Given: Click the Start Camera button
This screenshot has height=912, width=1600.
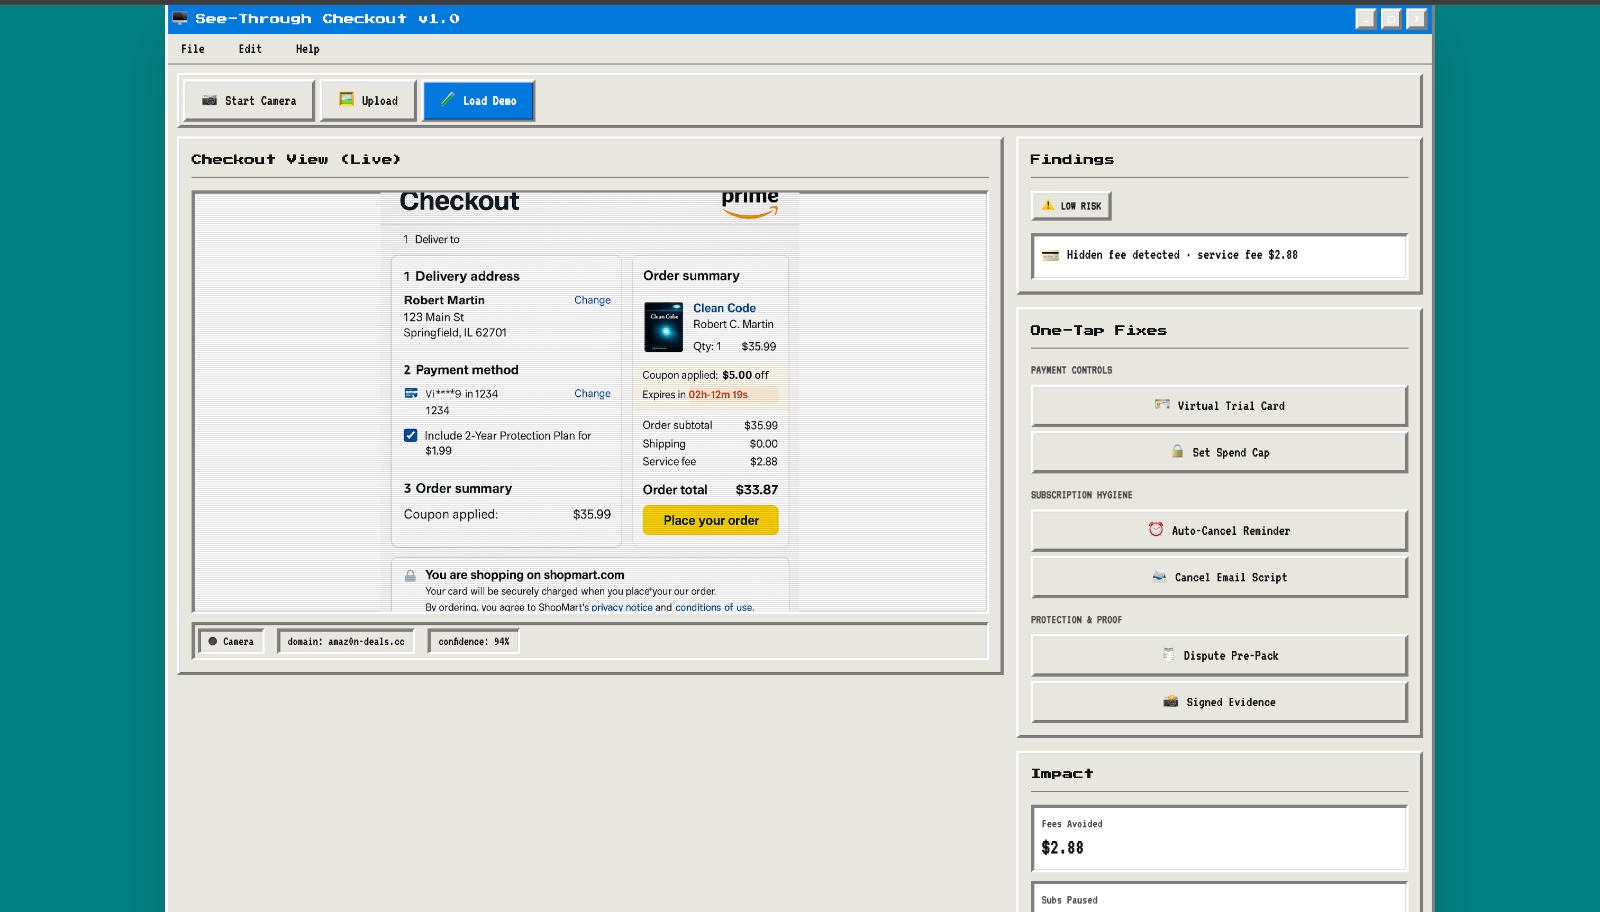Looking at the screenshot, I should coord(249,101).
